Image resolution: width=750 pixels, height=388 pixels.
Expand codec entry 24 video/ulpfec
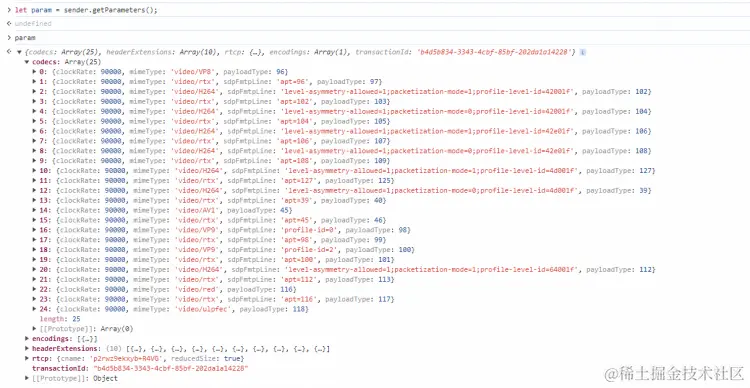34,309
